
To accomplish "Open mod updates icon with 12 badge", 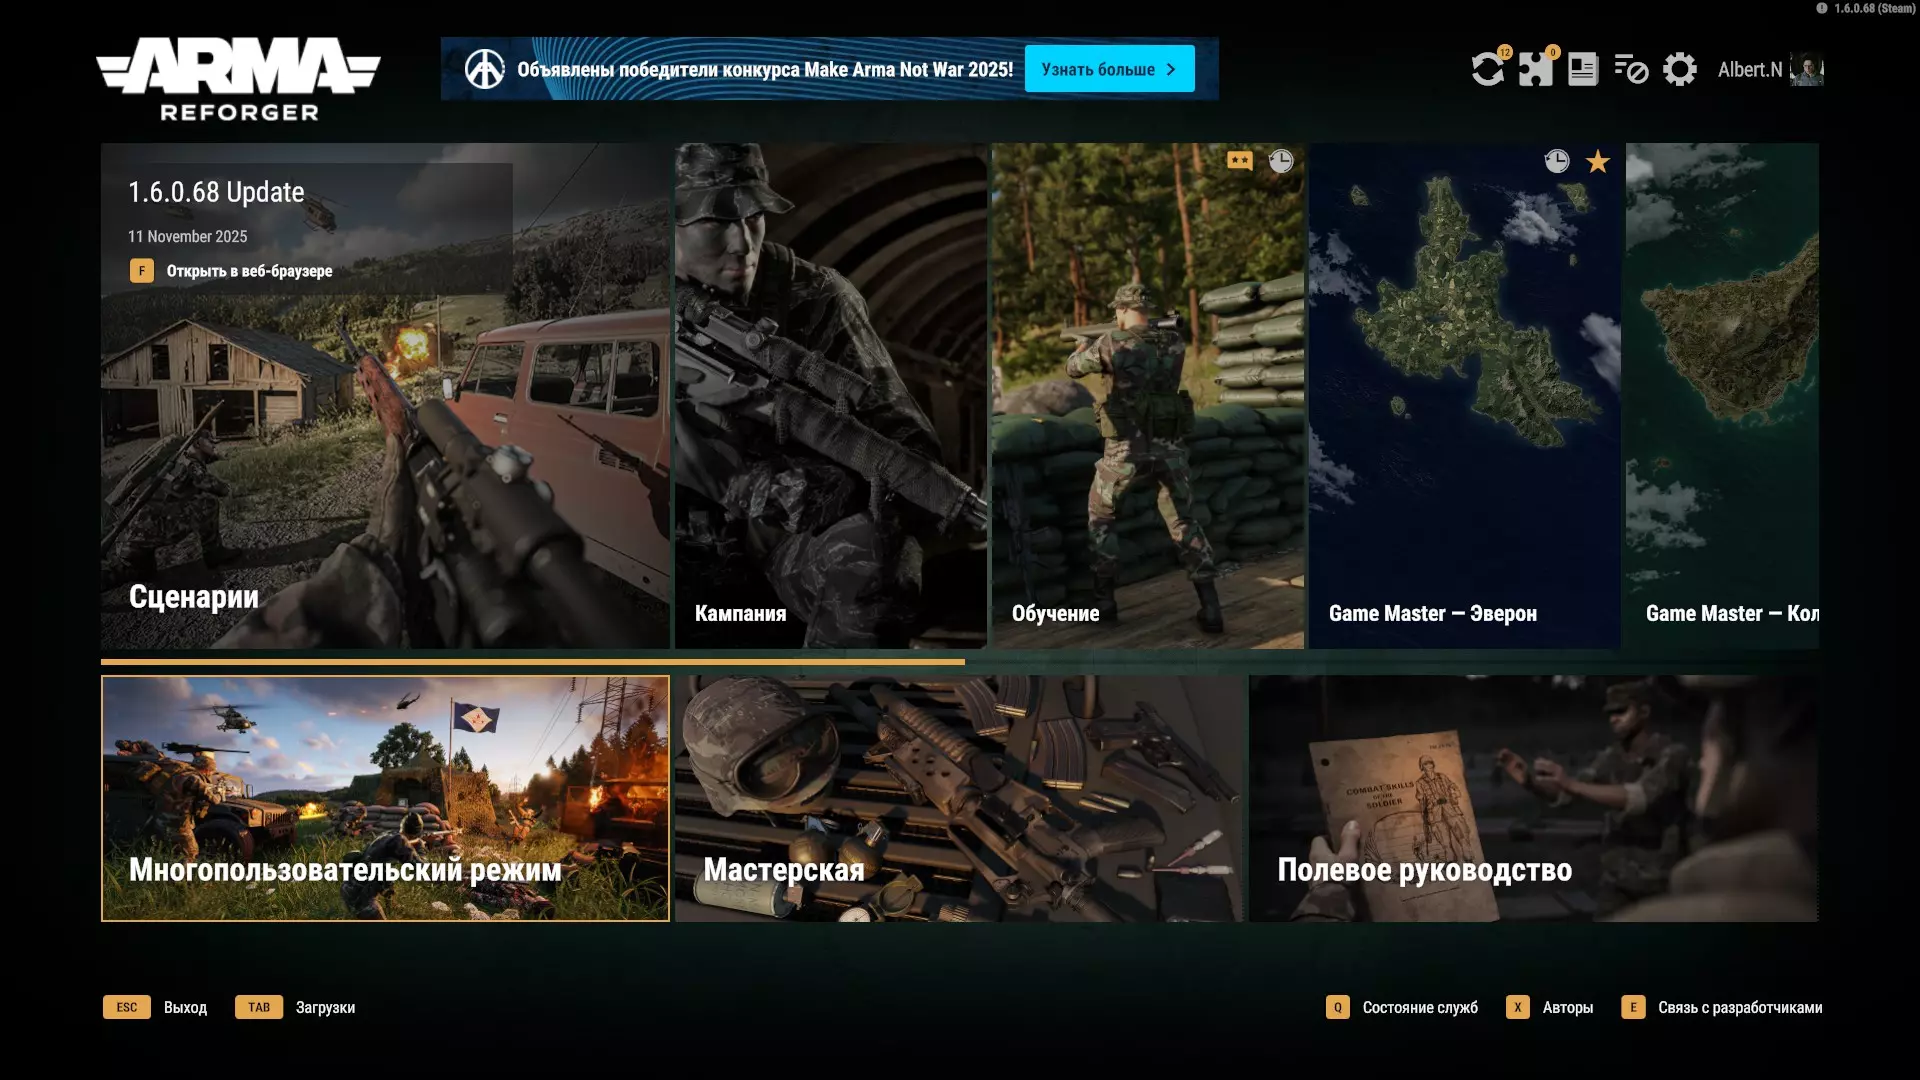I will pyautogui.click(x=1488, y=69).
